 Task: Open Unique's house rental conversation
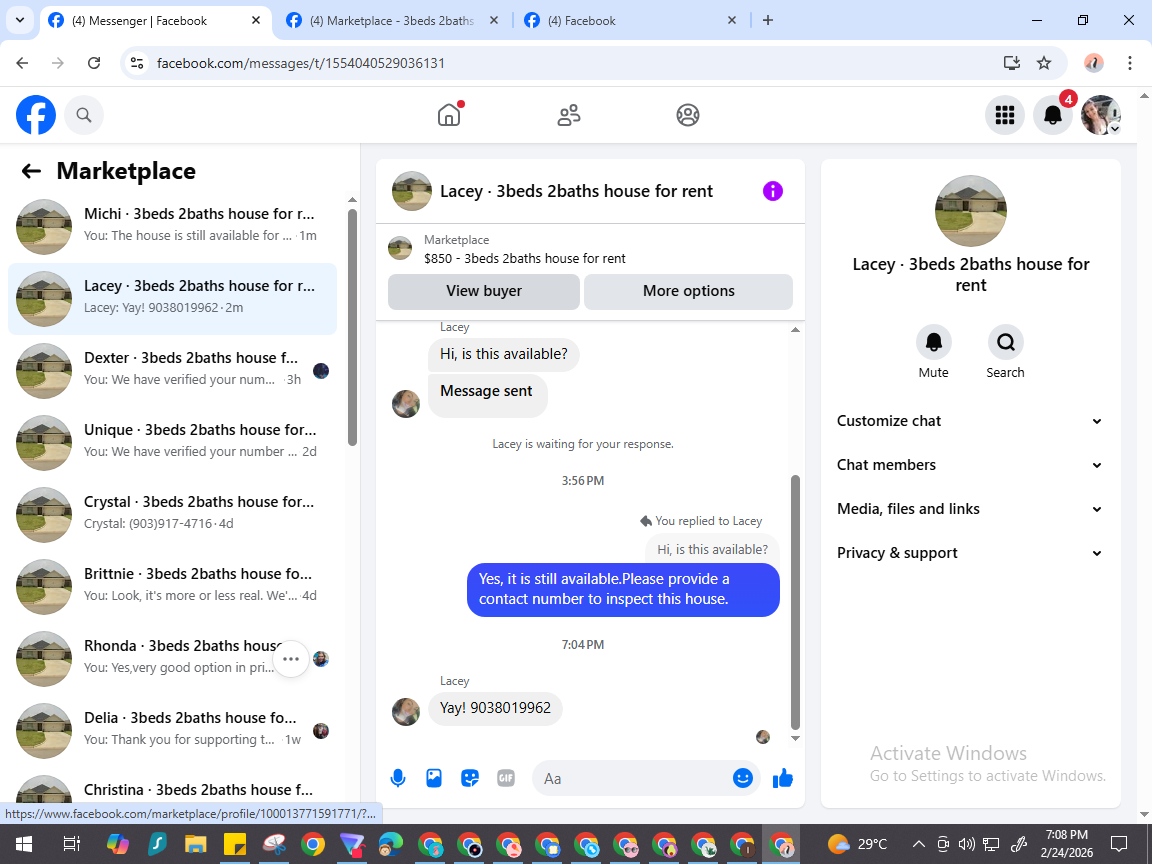click(172, 442)
